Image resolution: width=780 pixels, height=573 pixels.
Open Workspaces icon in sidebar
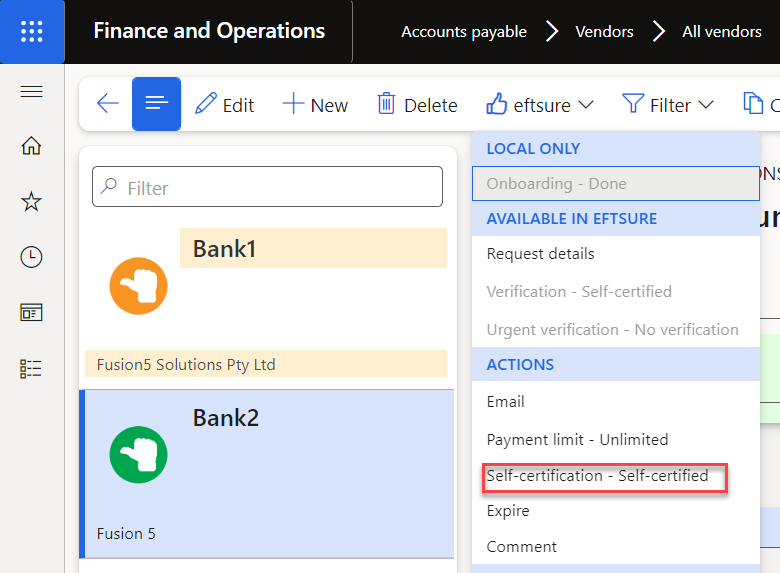31,312
